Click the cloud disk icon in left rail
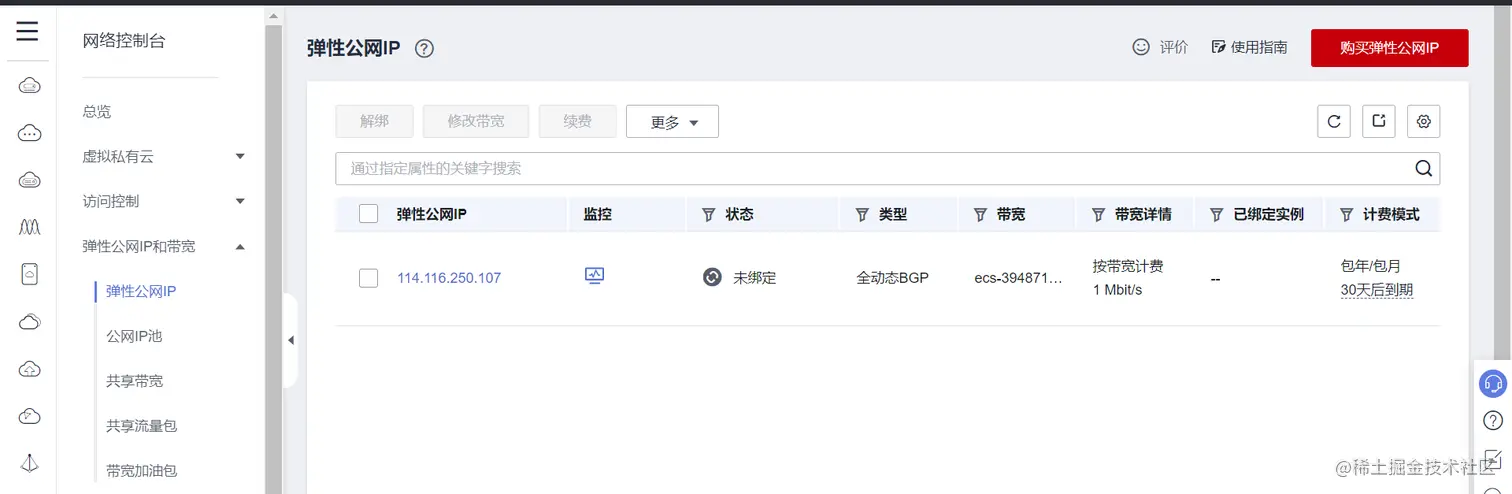This screenshot has height=494, width=1512. (x=30, y=180)
